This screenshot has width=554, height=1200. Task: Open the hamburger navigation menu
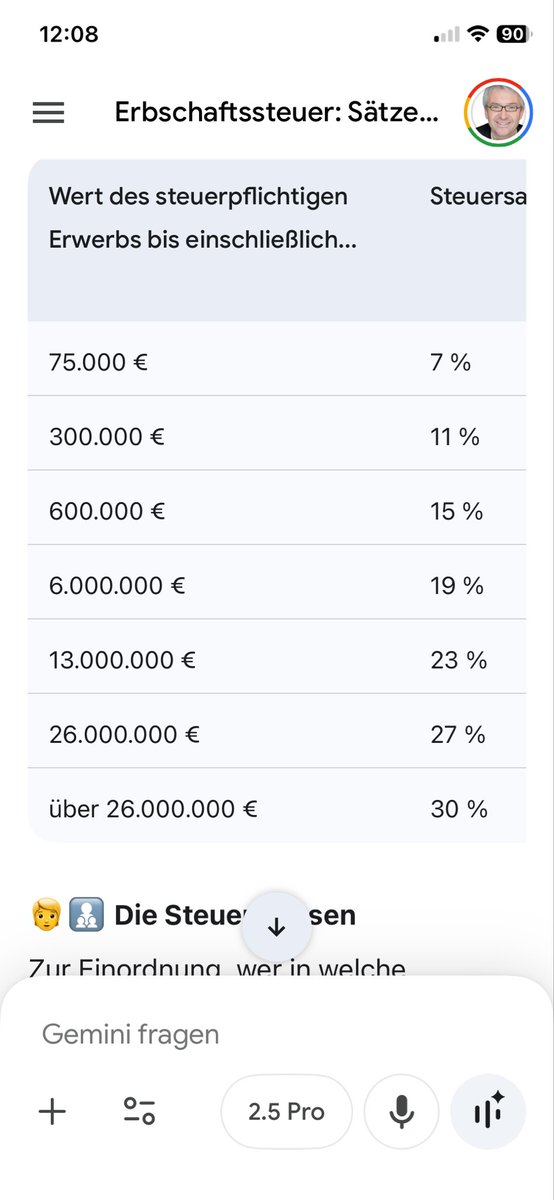48,113
